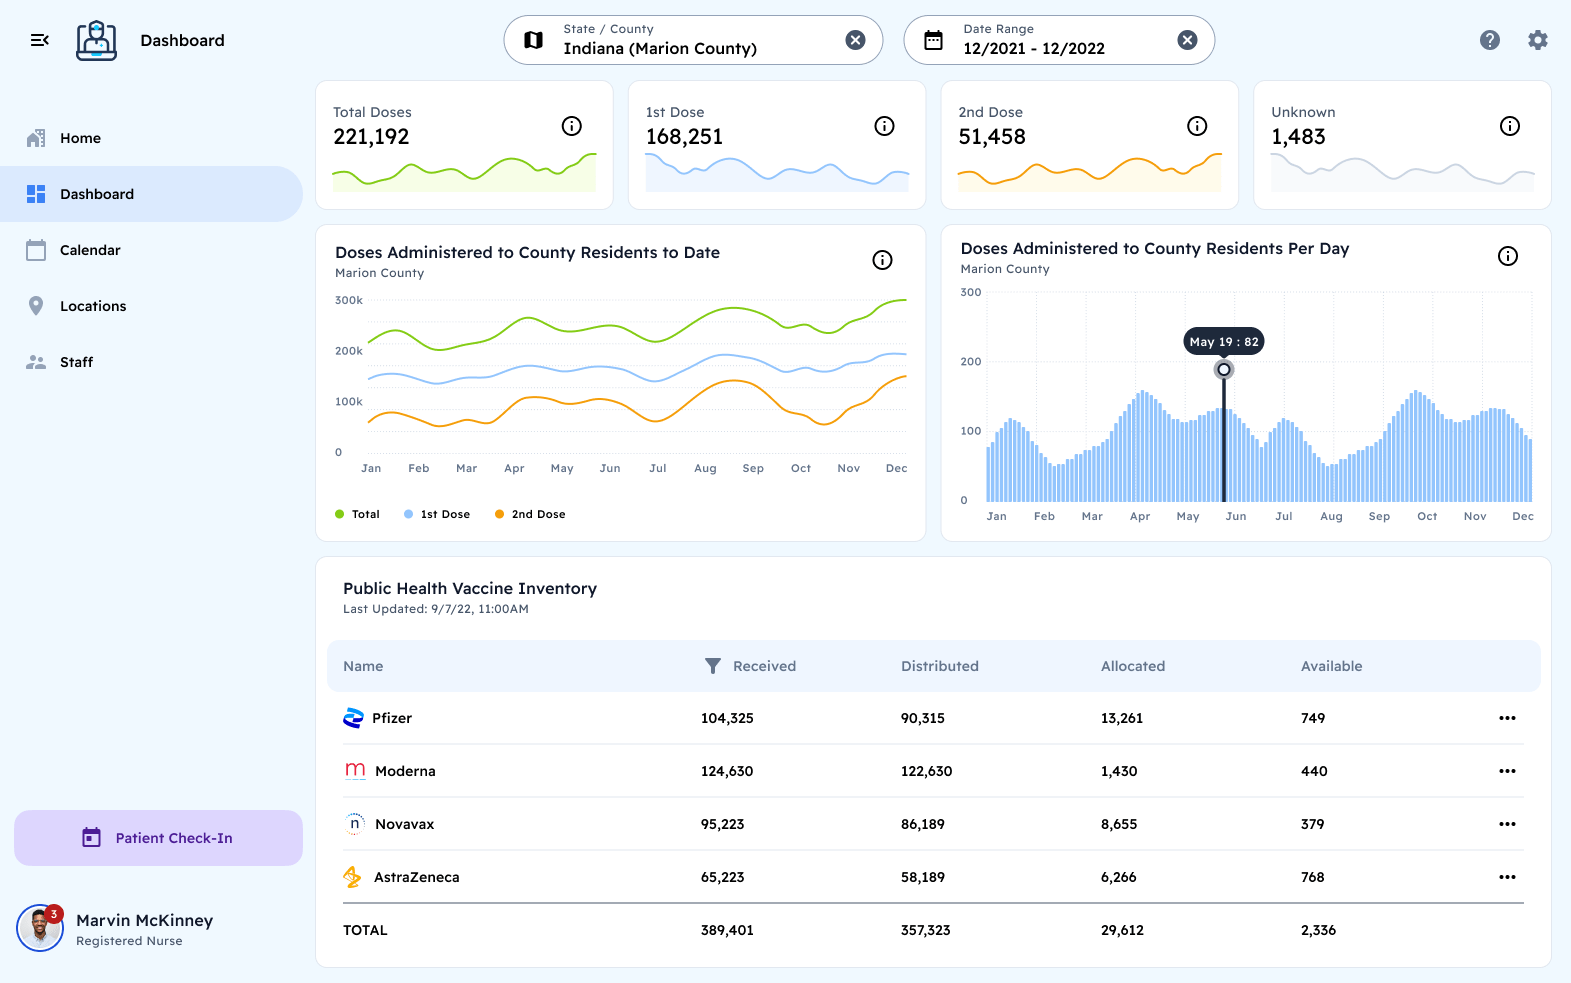Image resolution: width=1571 pixels, height=983 pixels.
Task: Toggle the 1st Dose legend series
Action: [x=436, y=514]
